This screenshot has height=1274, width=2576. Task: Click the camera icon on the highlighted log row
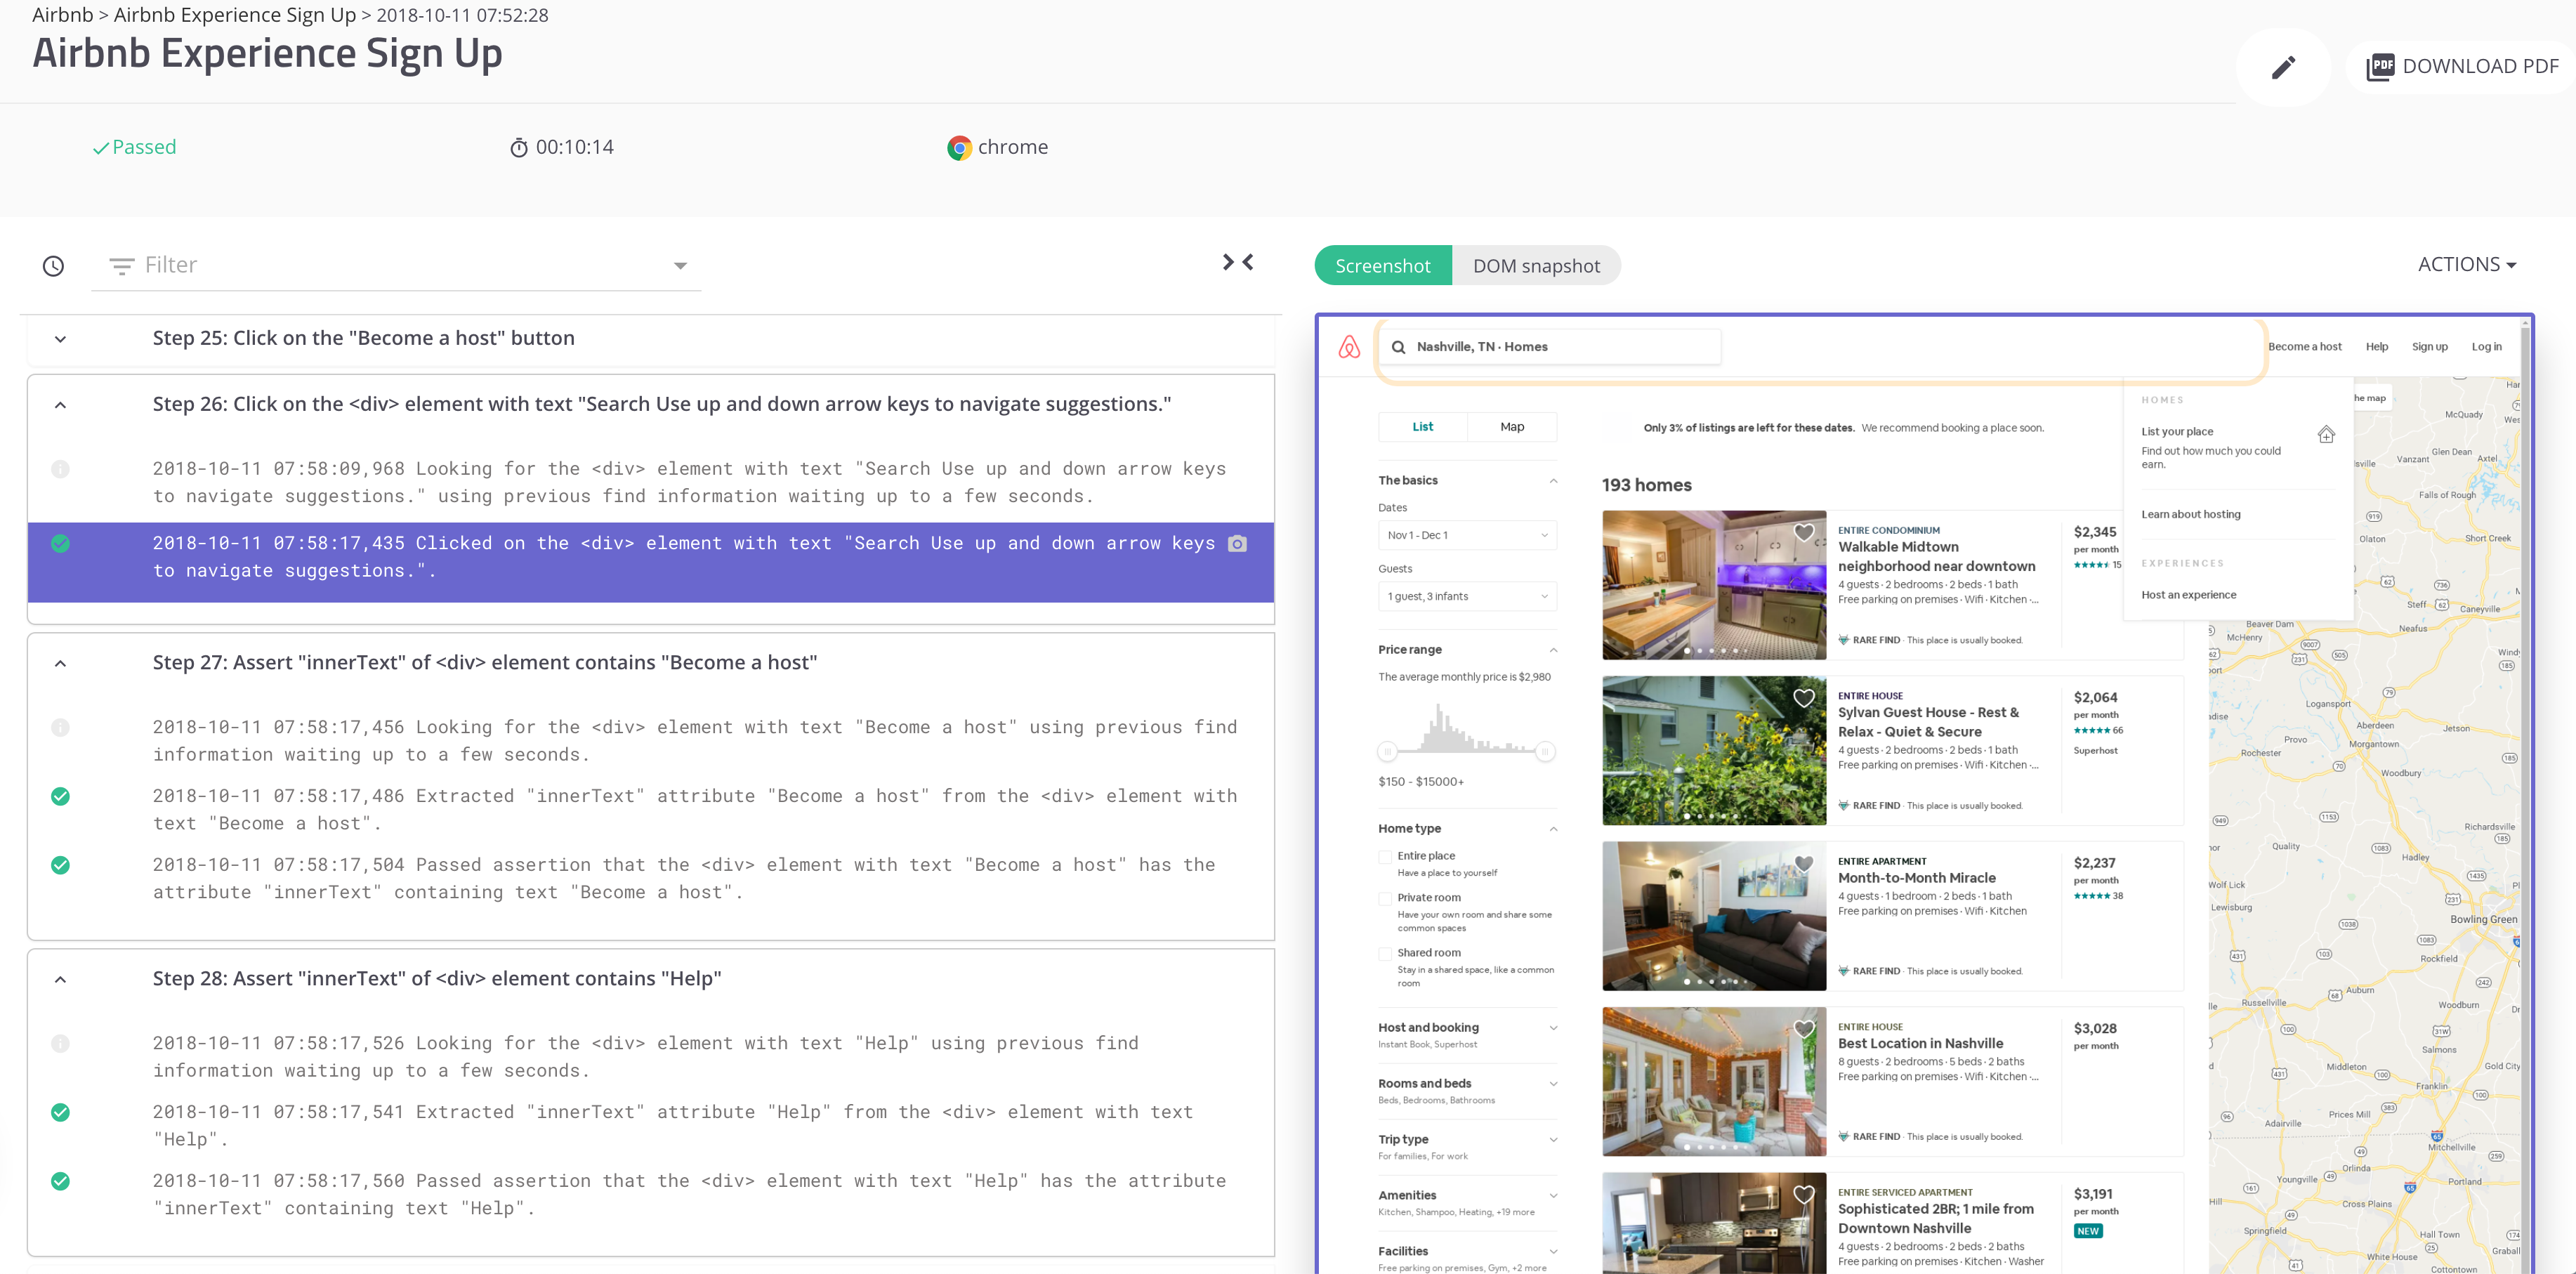pyautogui.click(x=1237, y=544)
